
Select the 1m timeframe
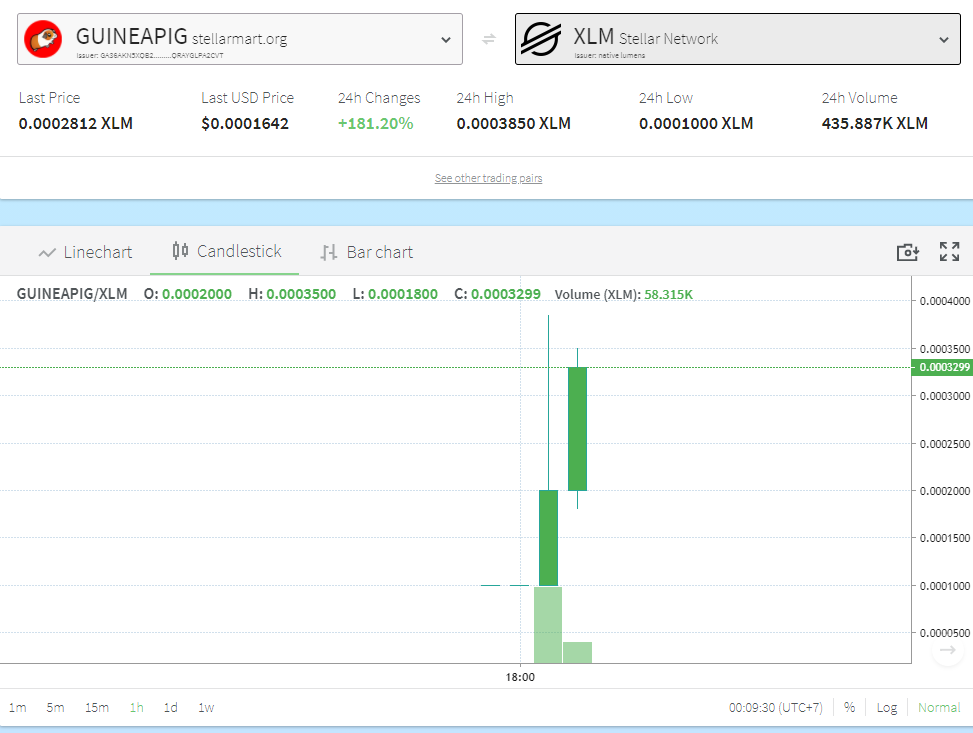tap(17, 708)
